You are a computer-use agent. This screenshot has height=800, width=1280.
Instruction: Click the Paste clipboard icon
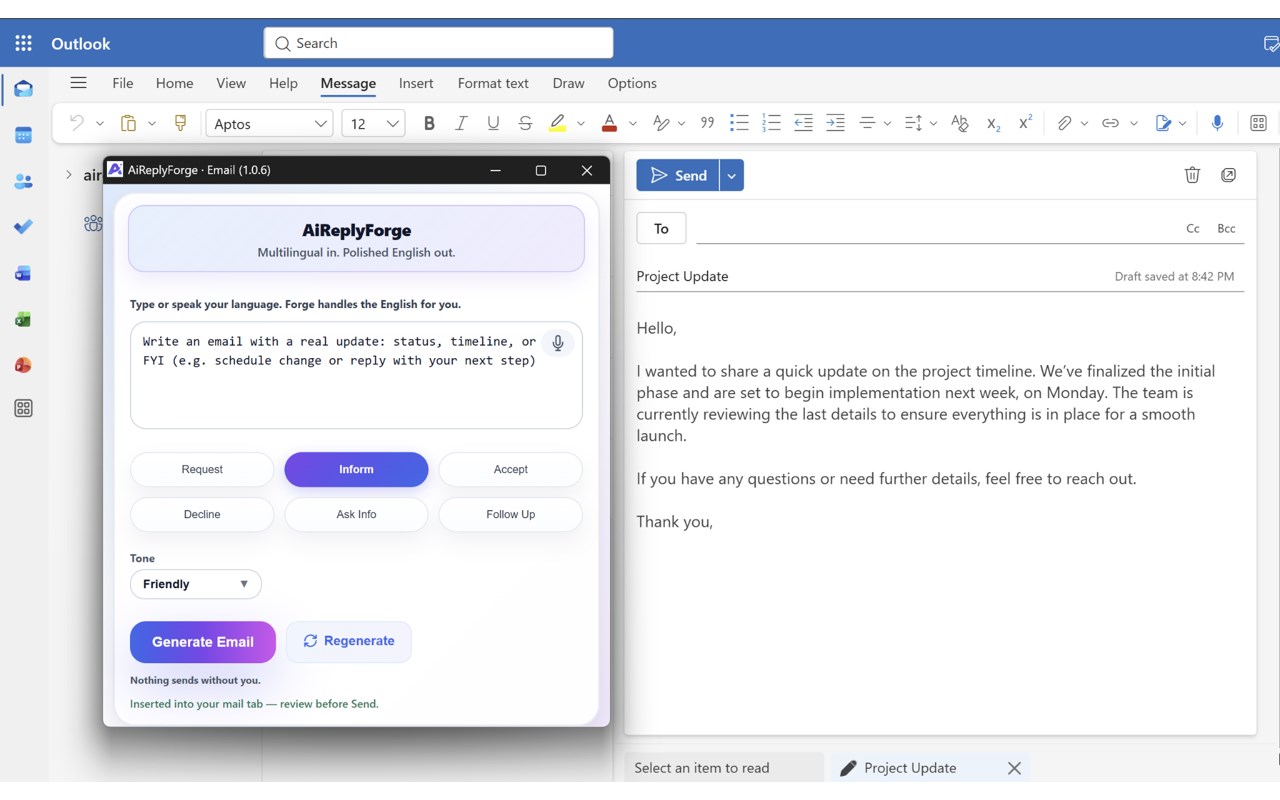(x=128, y=123)
